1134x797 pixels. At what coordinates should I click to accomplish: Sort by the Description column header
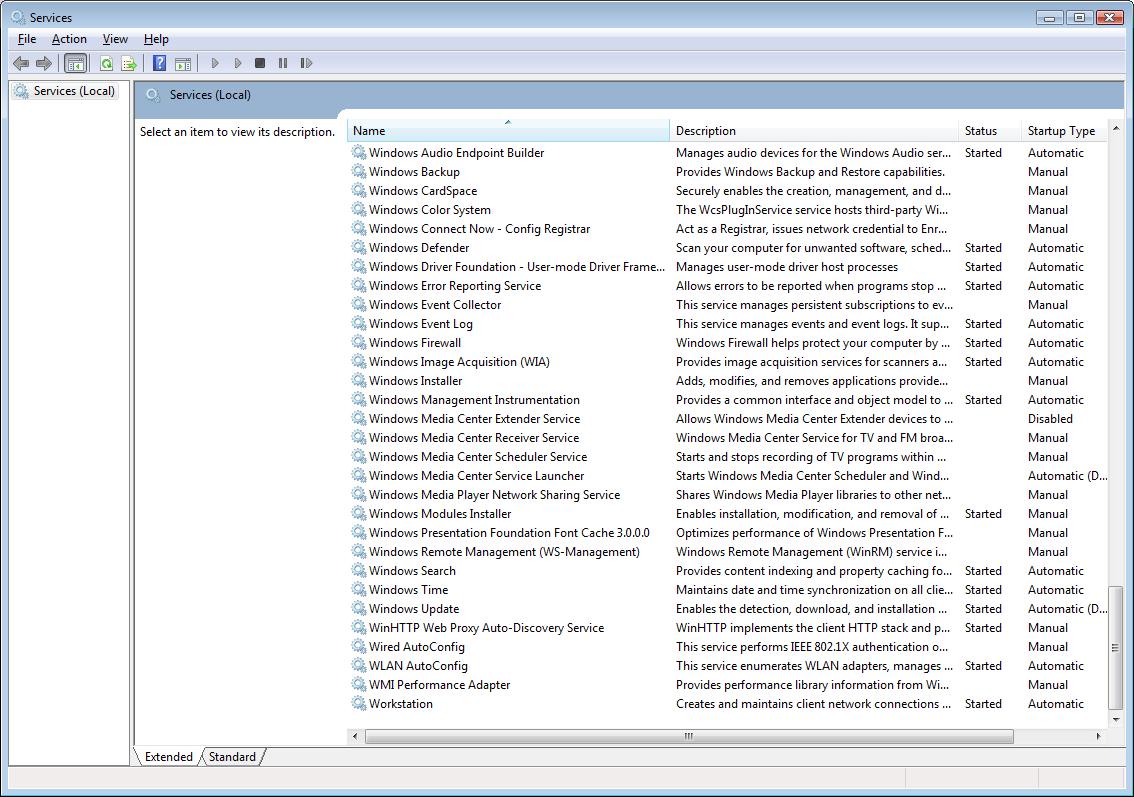pyautogui.click(x=814, y=131)
